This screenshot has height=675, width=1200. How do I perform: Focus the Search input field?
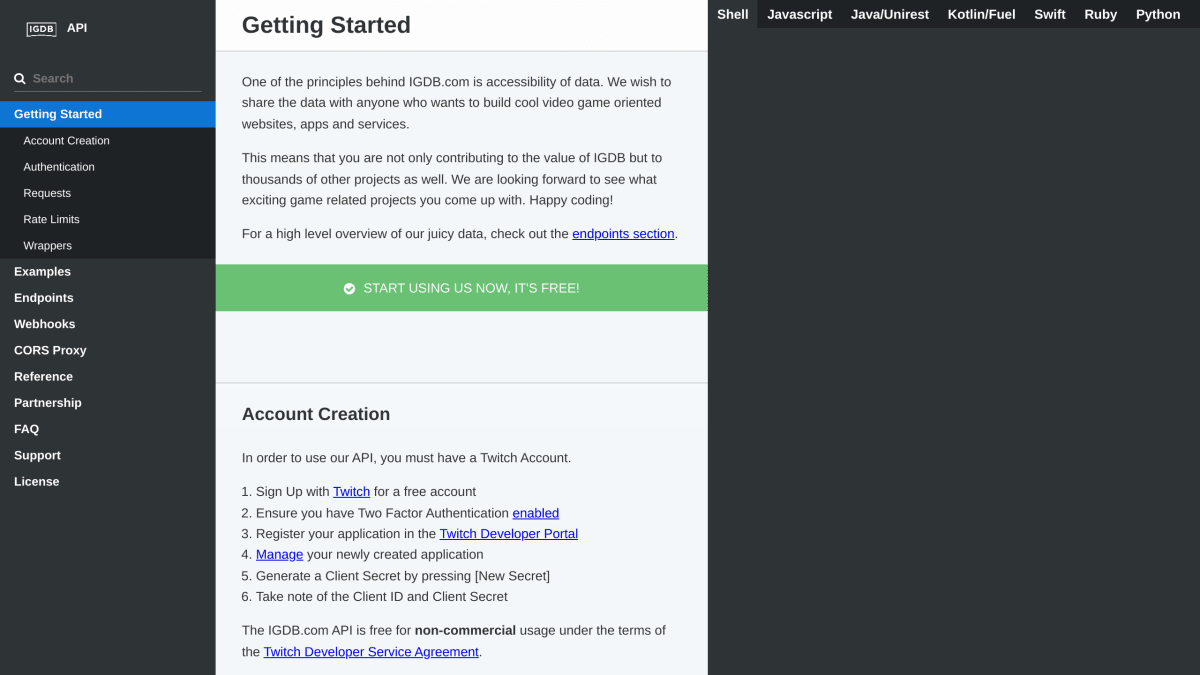[116, 78]
